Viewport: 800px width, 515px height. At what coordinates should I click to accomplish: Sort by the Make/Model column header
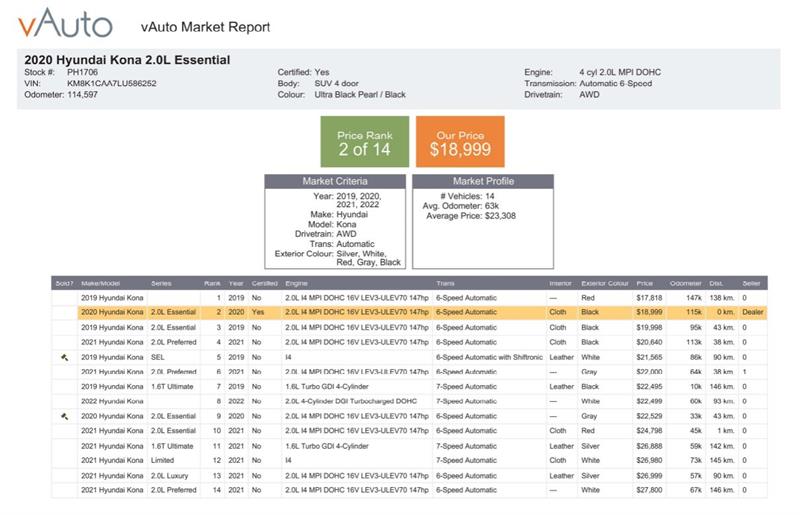pyautogui.click(x=101, y=283)
